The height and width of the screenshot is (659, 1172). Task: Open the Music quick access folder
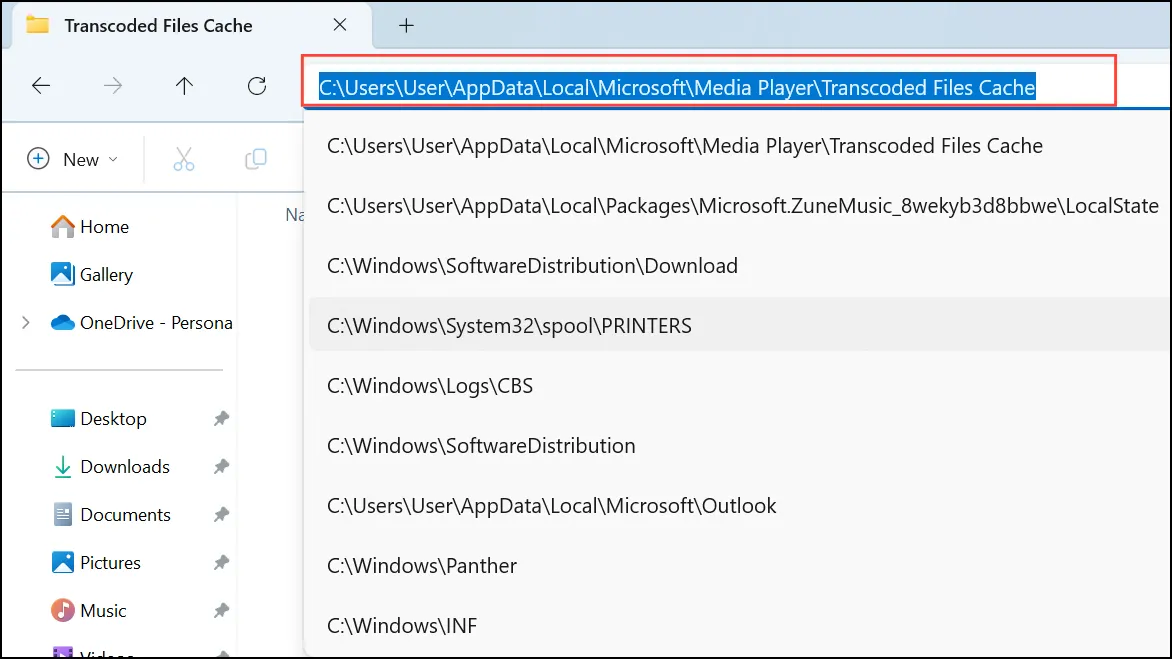88,610
